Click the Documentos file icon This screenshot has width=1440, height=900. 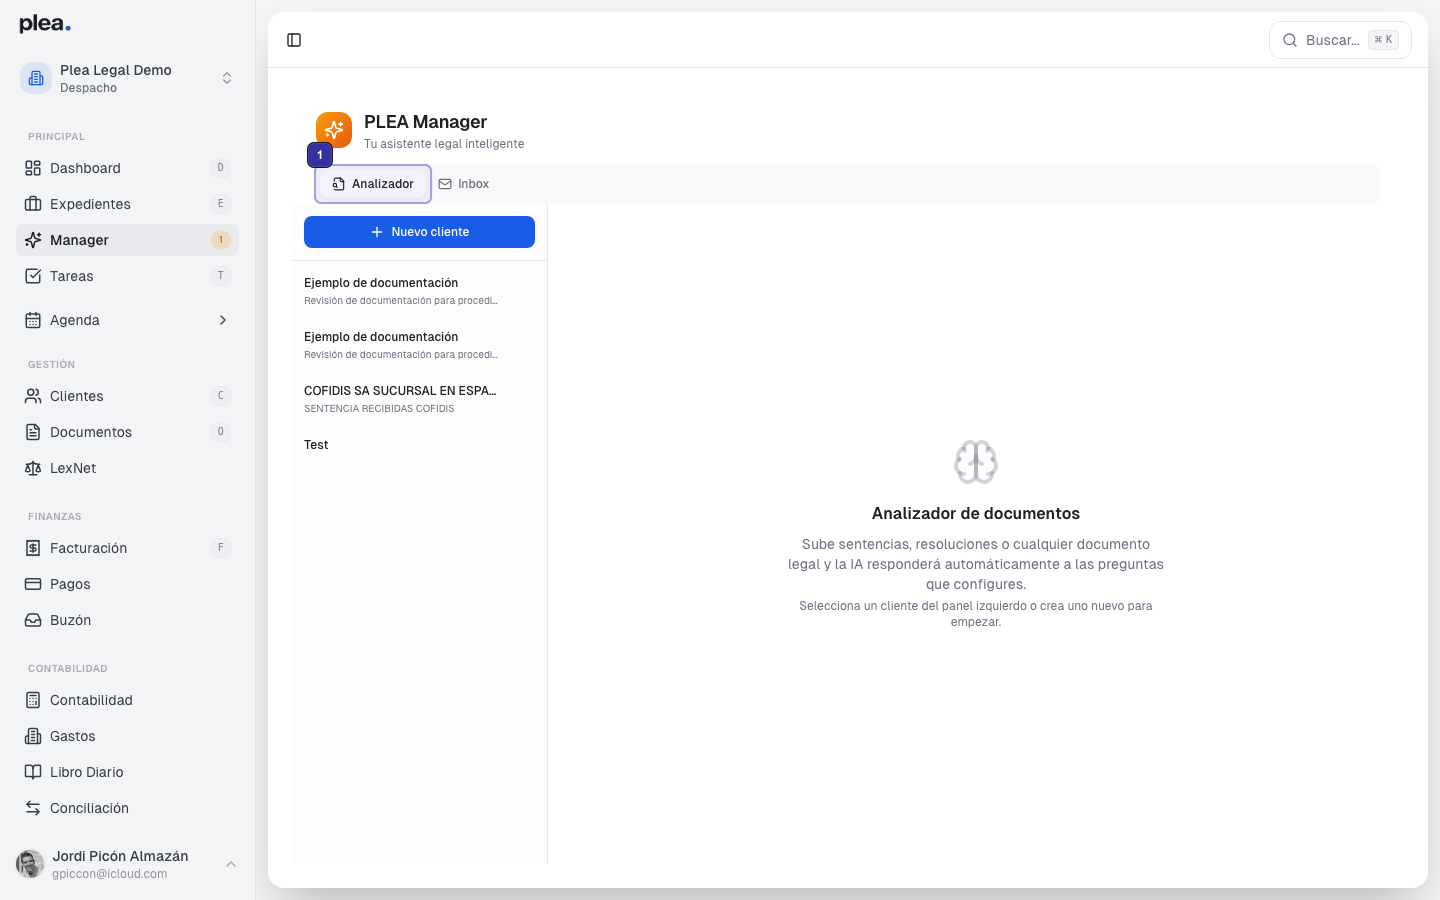33,432
